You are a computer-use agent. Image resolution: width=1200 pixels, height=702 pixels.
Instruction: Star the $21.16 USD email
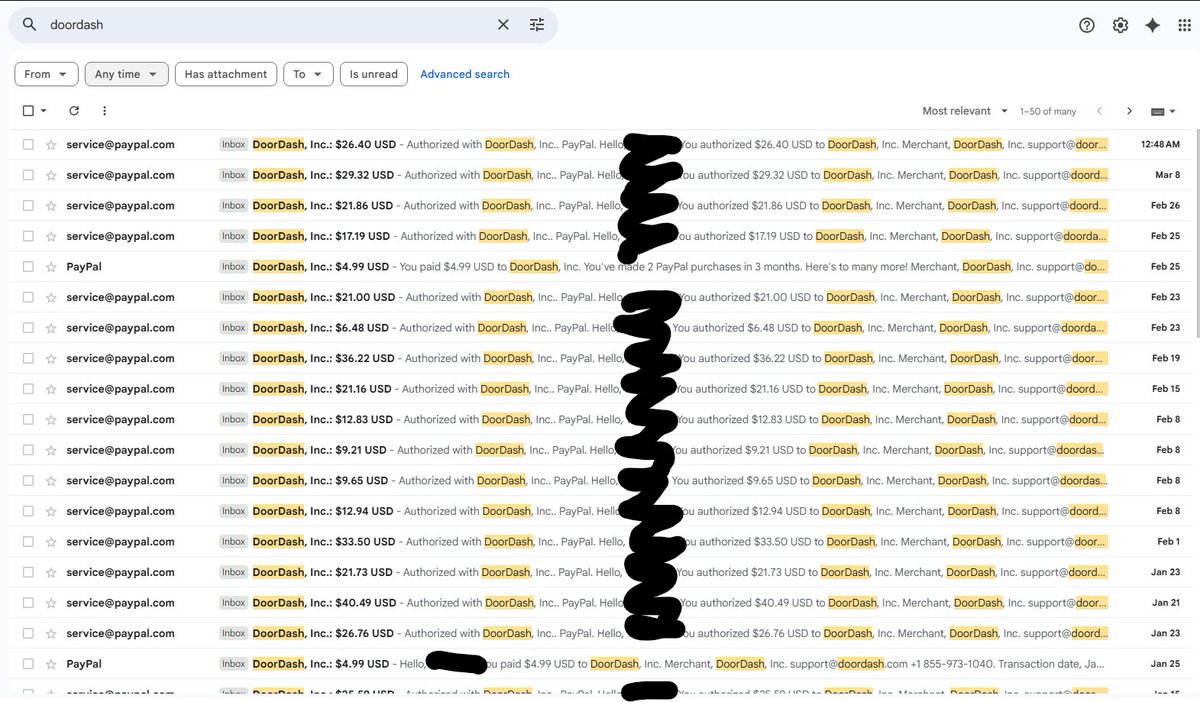(x=51, y=389)
